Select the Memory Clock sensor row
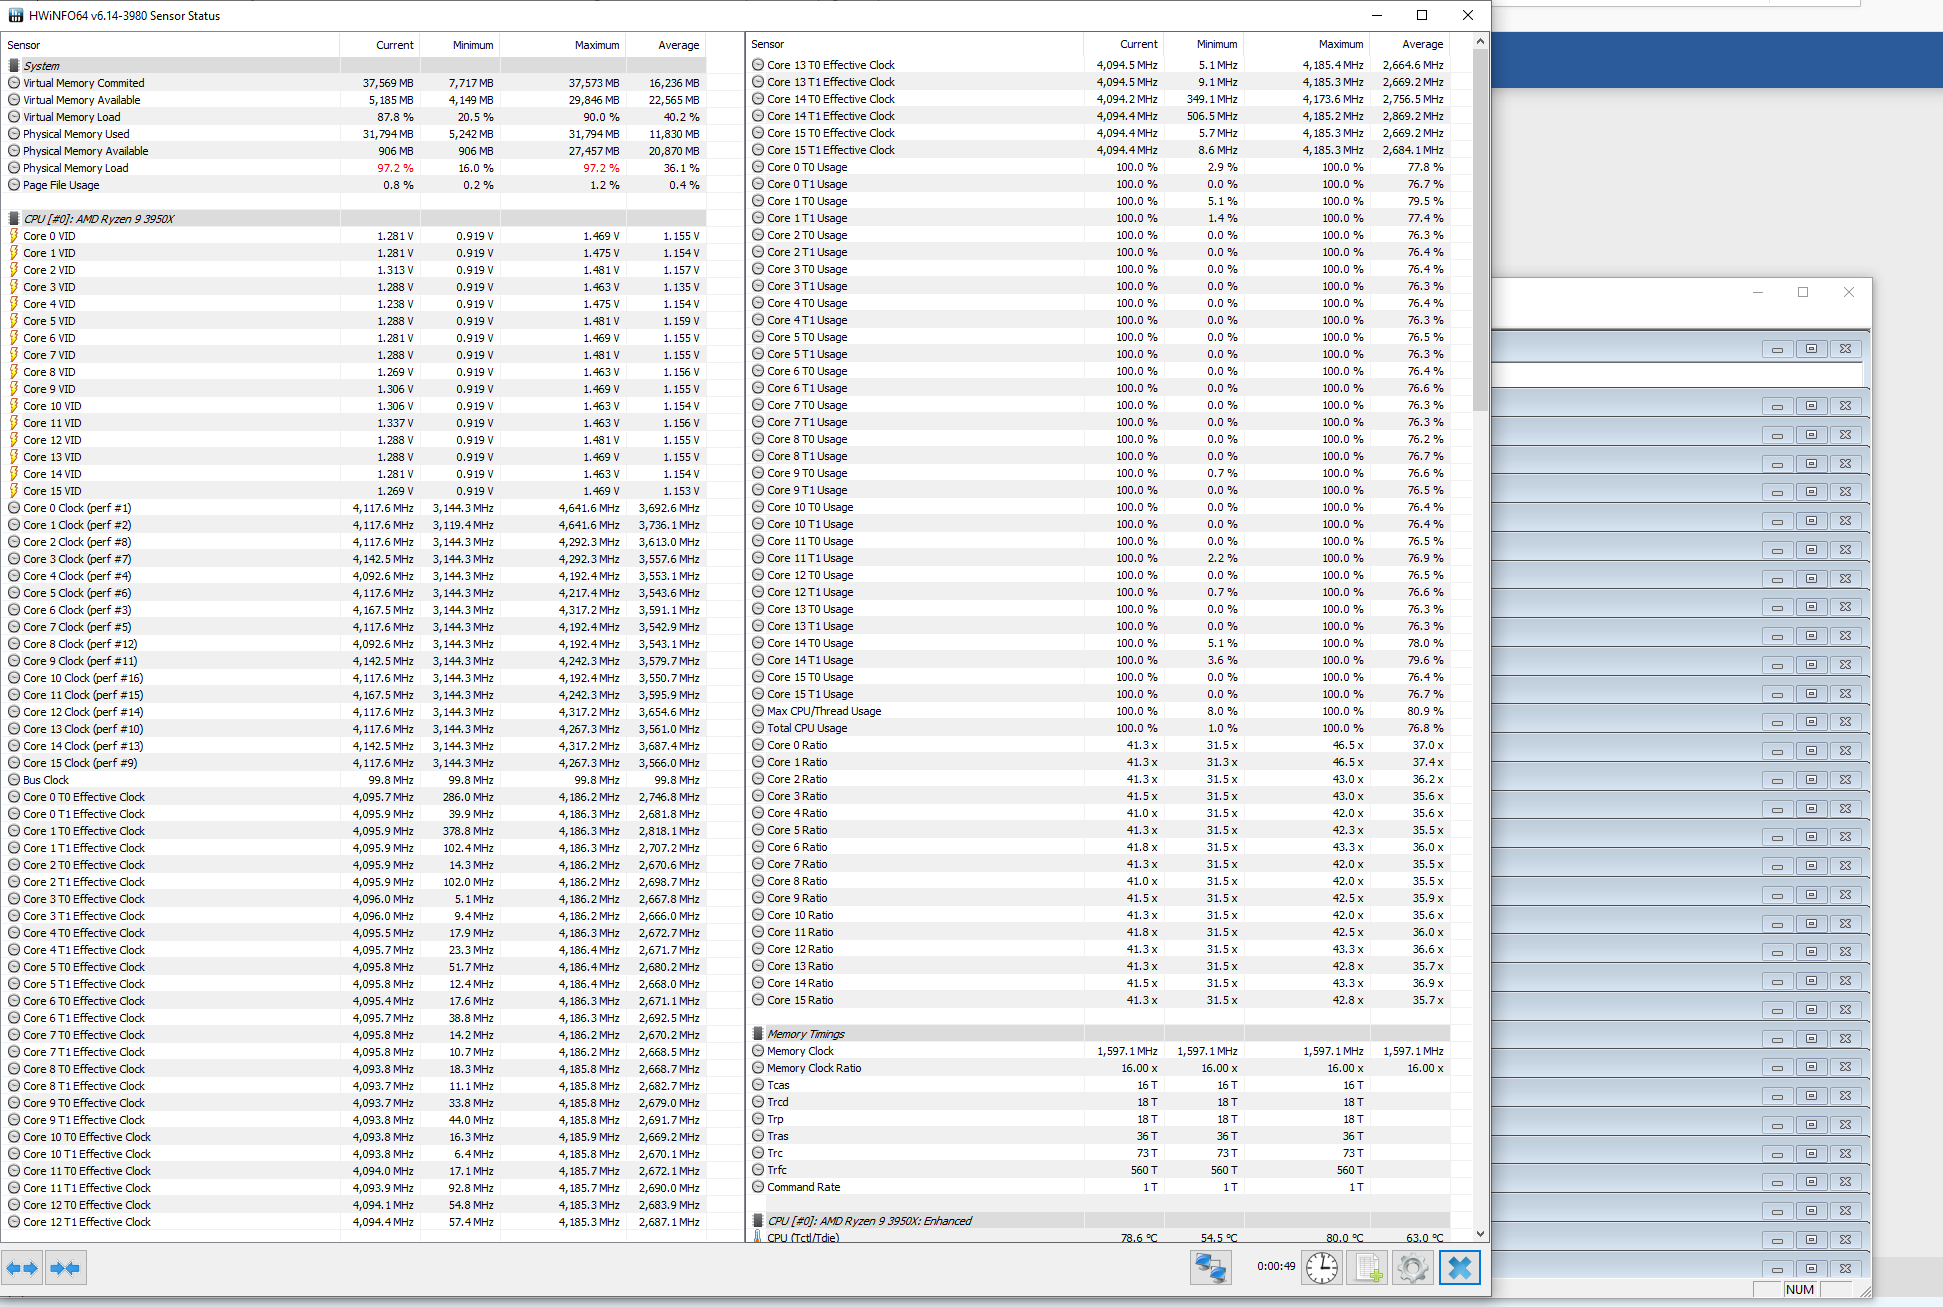 [800, 1051]
